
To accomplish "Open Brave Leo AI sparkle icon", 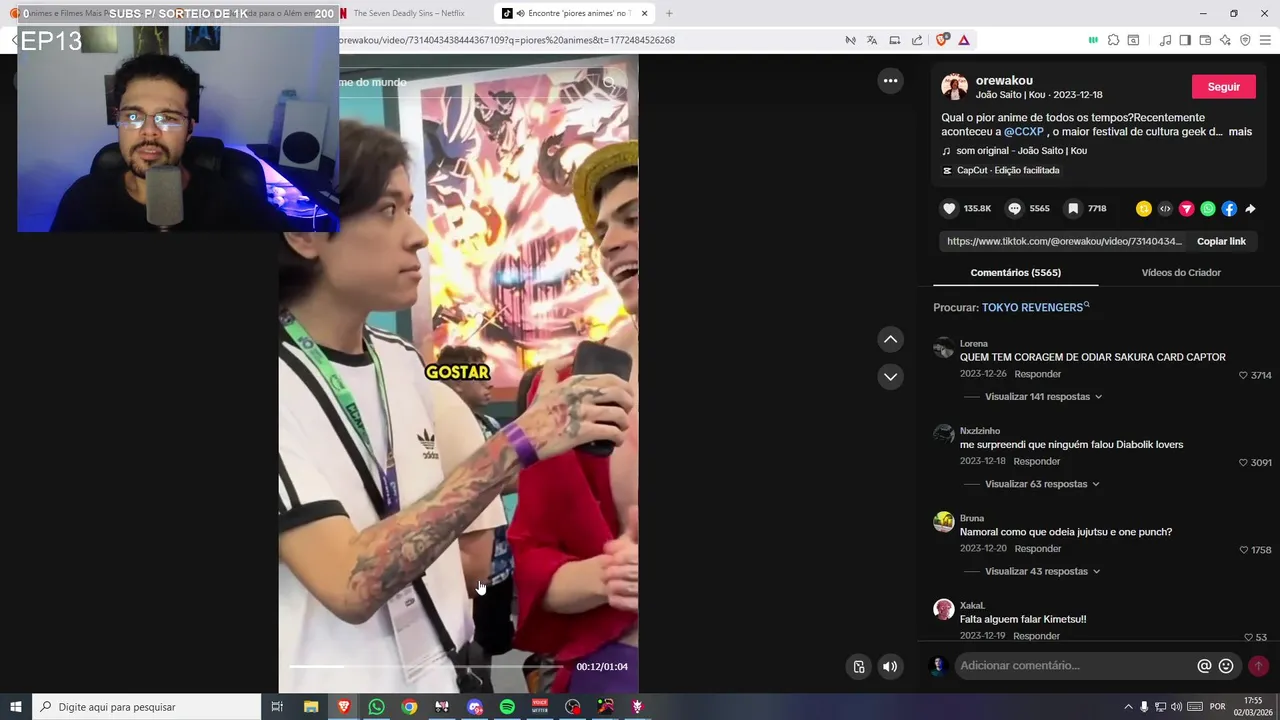I will [1225, 40].
